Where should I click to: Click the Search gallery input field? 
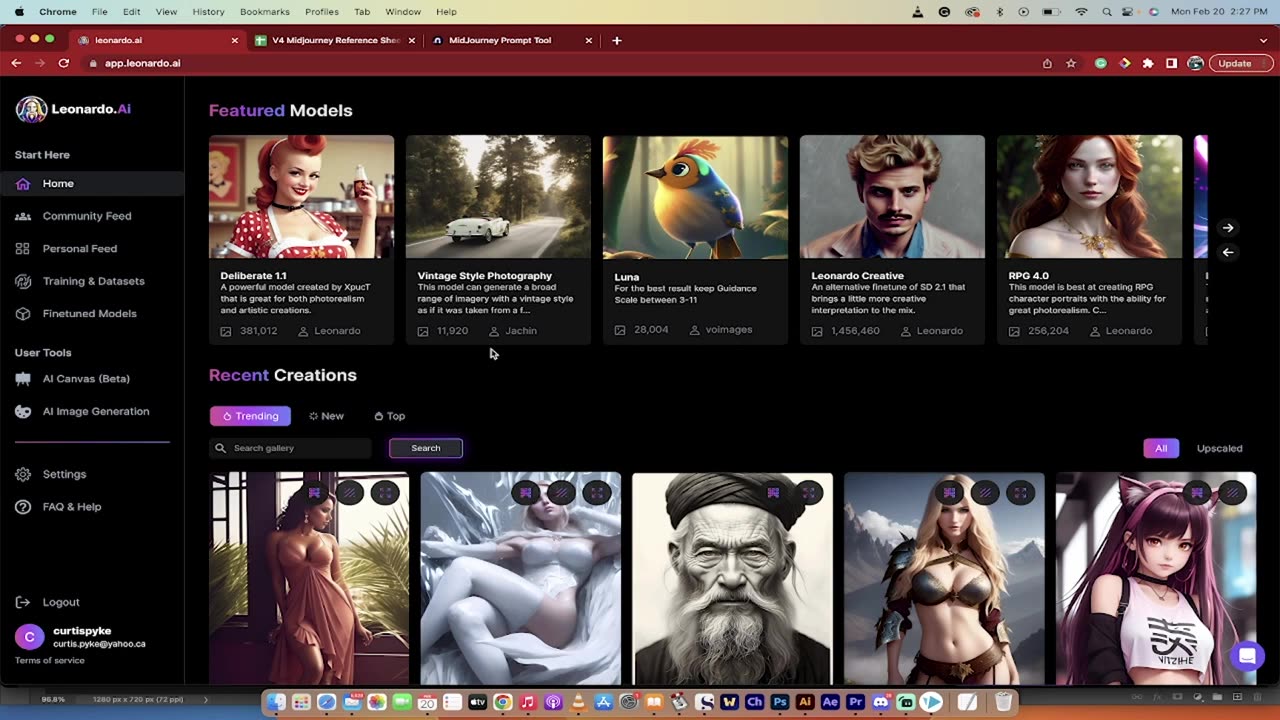pyautogui.click(x=291, y=448)
